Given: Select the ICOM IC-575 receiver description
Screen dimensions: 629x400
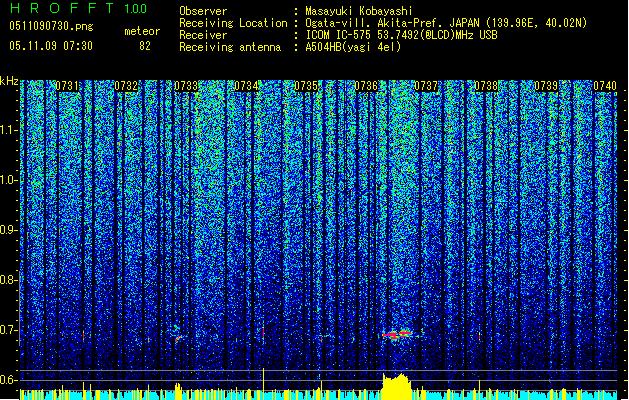Looking at the screenshot, I should pyautogui.click(x=401, y=35).
